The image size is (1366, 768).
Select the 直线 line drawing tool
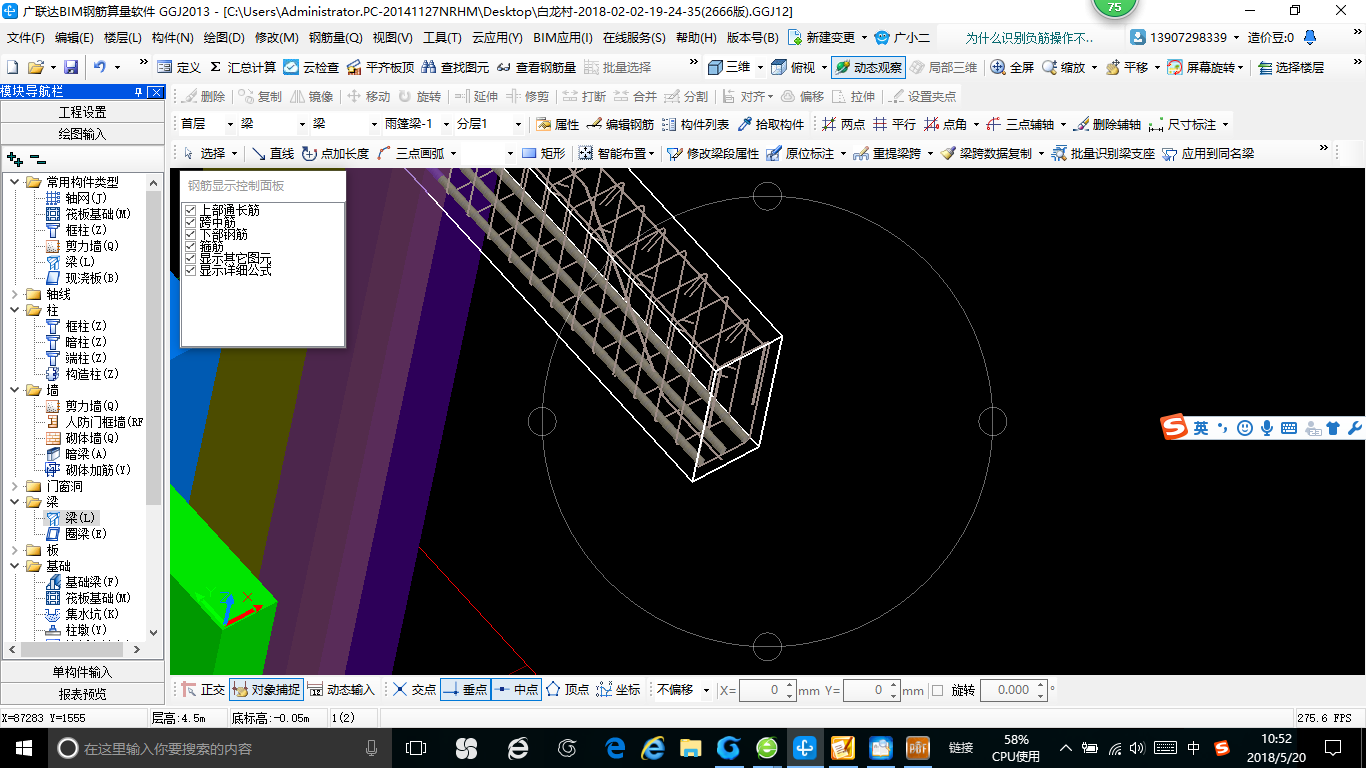272,153
